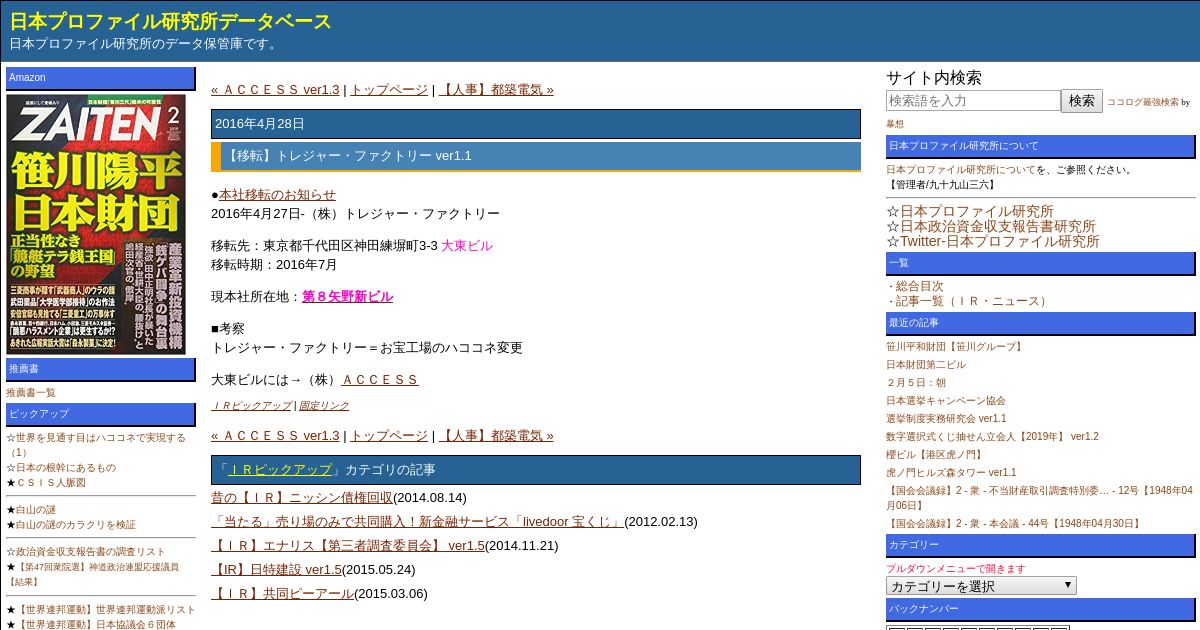Open 国会会議録 衆 本会議 44号 post
1200x630 pixels.
coord(1014,523)
